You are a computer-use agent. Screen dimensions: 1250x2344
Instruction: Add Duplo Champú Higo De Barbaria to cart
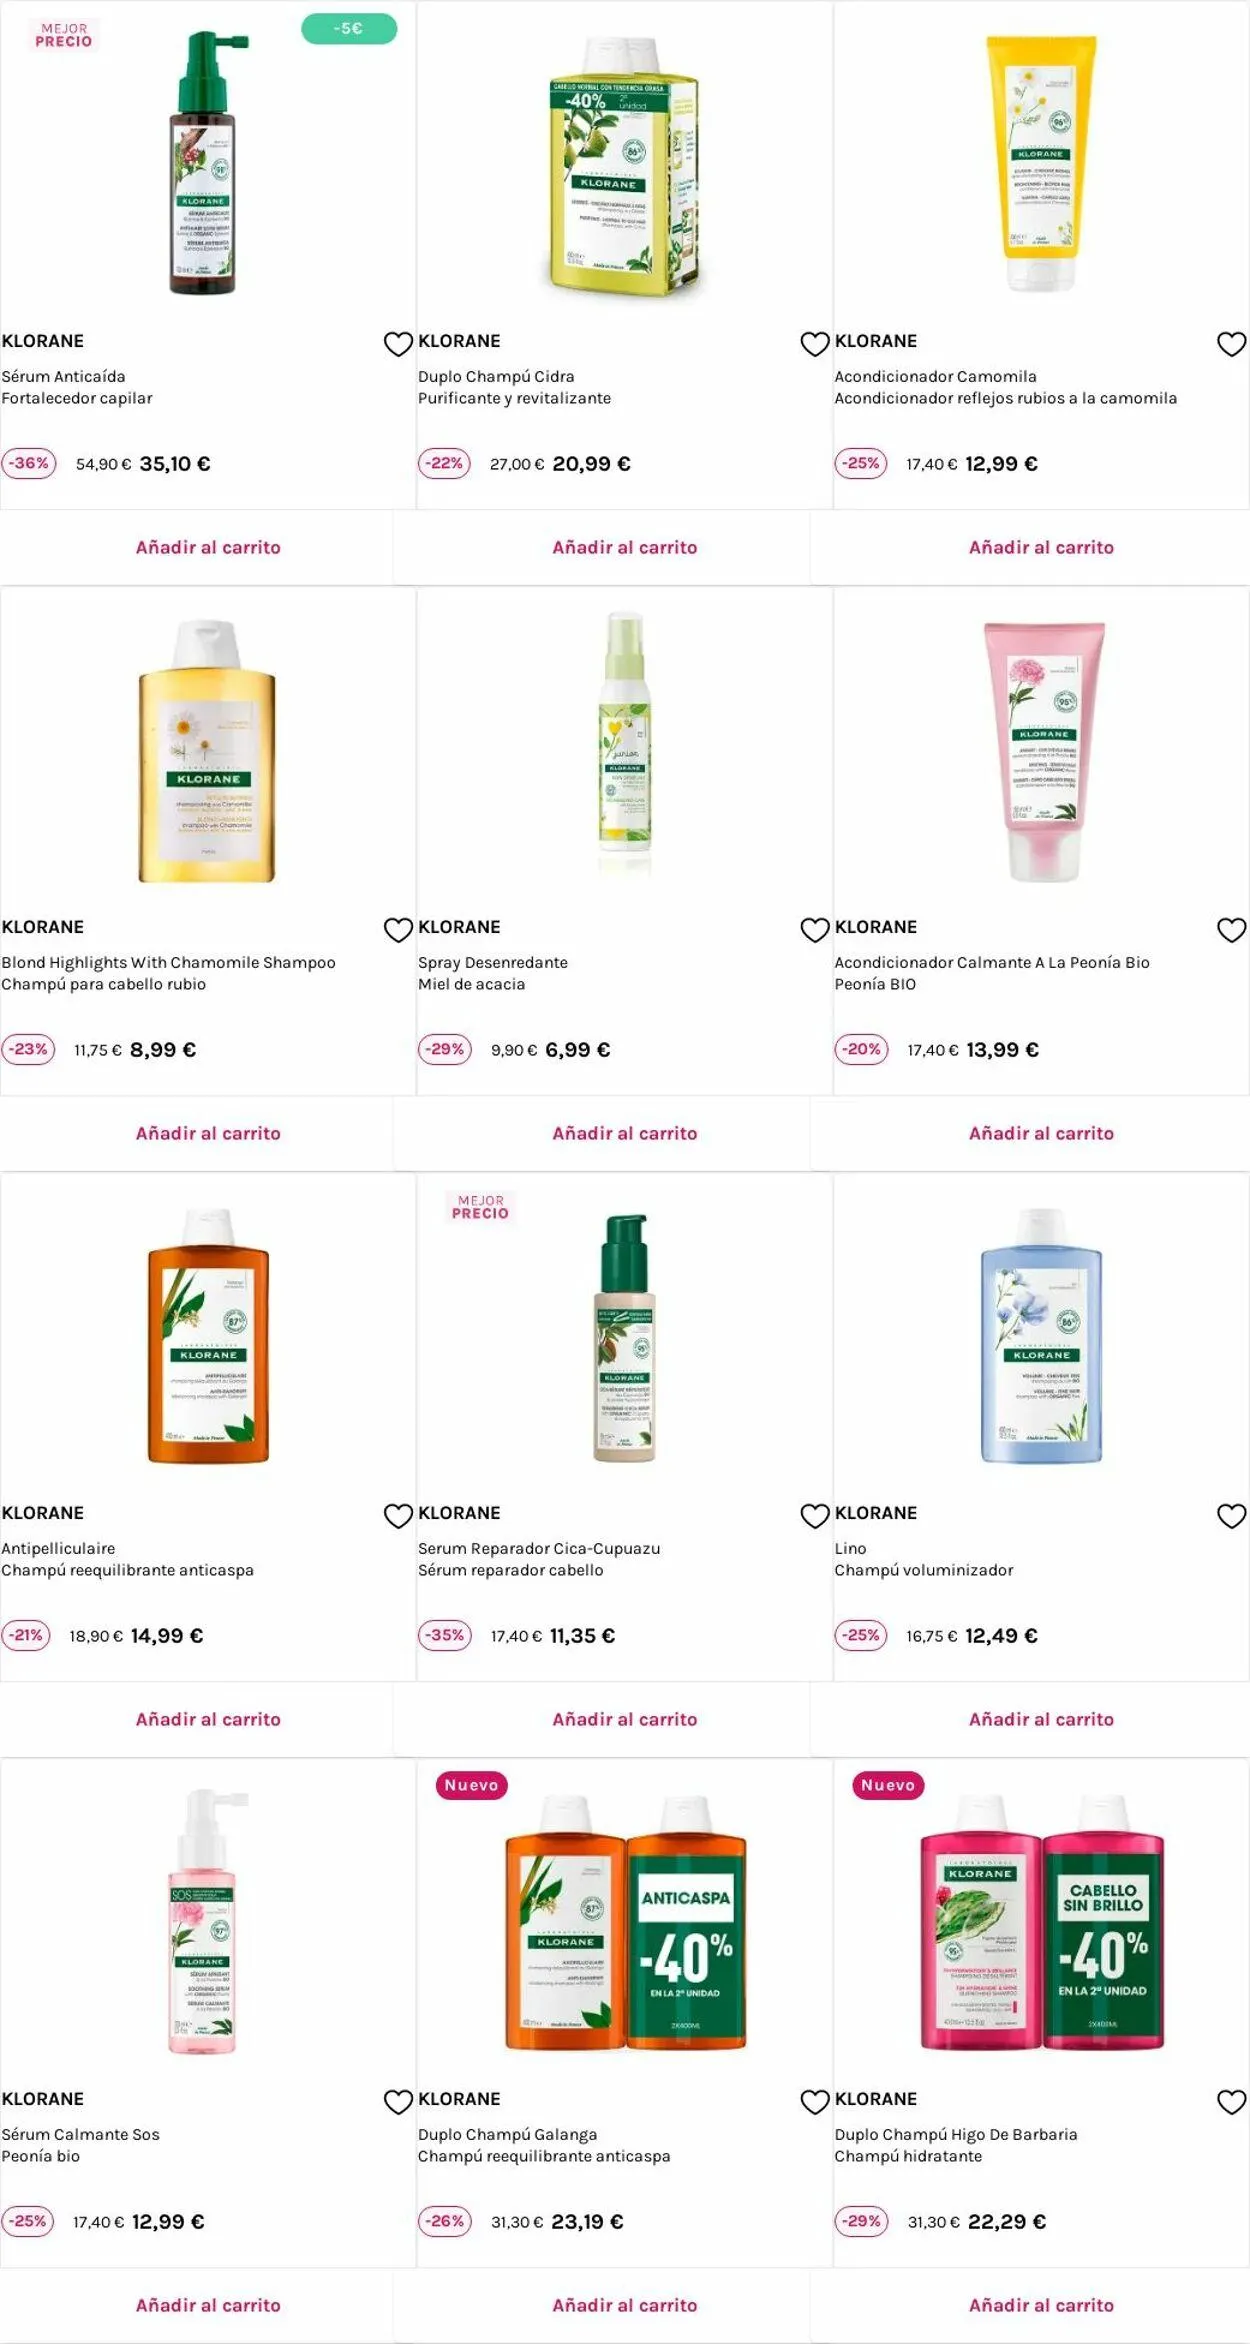pyautogui.click(x=1041, y=2305)
